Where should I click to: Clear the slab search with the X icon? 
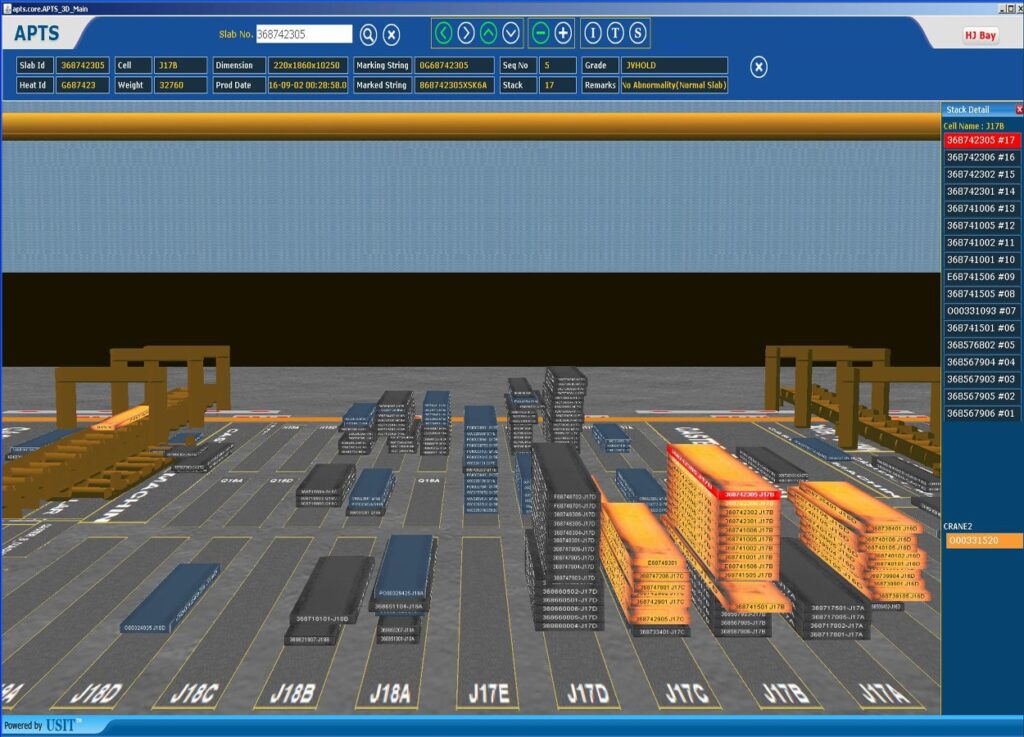391,35
